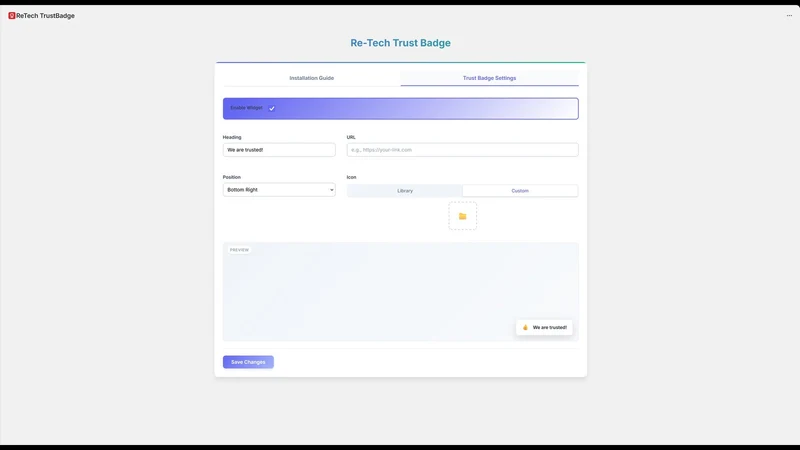Toggle the Enable Widget checkbox
Image resolution: width=800 pixels, height=450 pixels.
272,108
